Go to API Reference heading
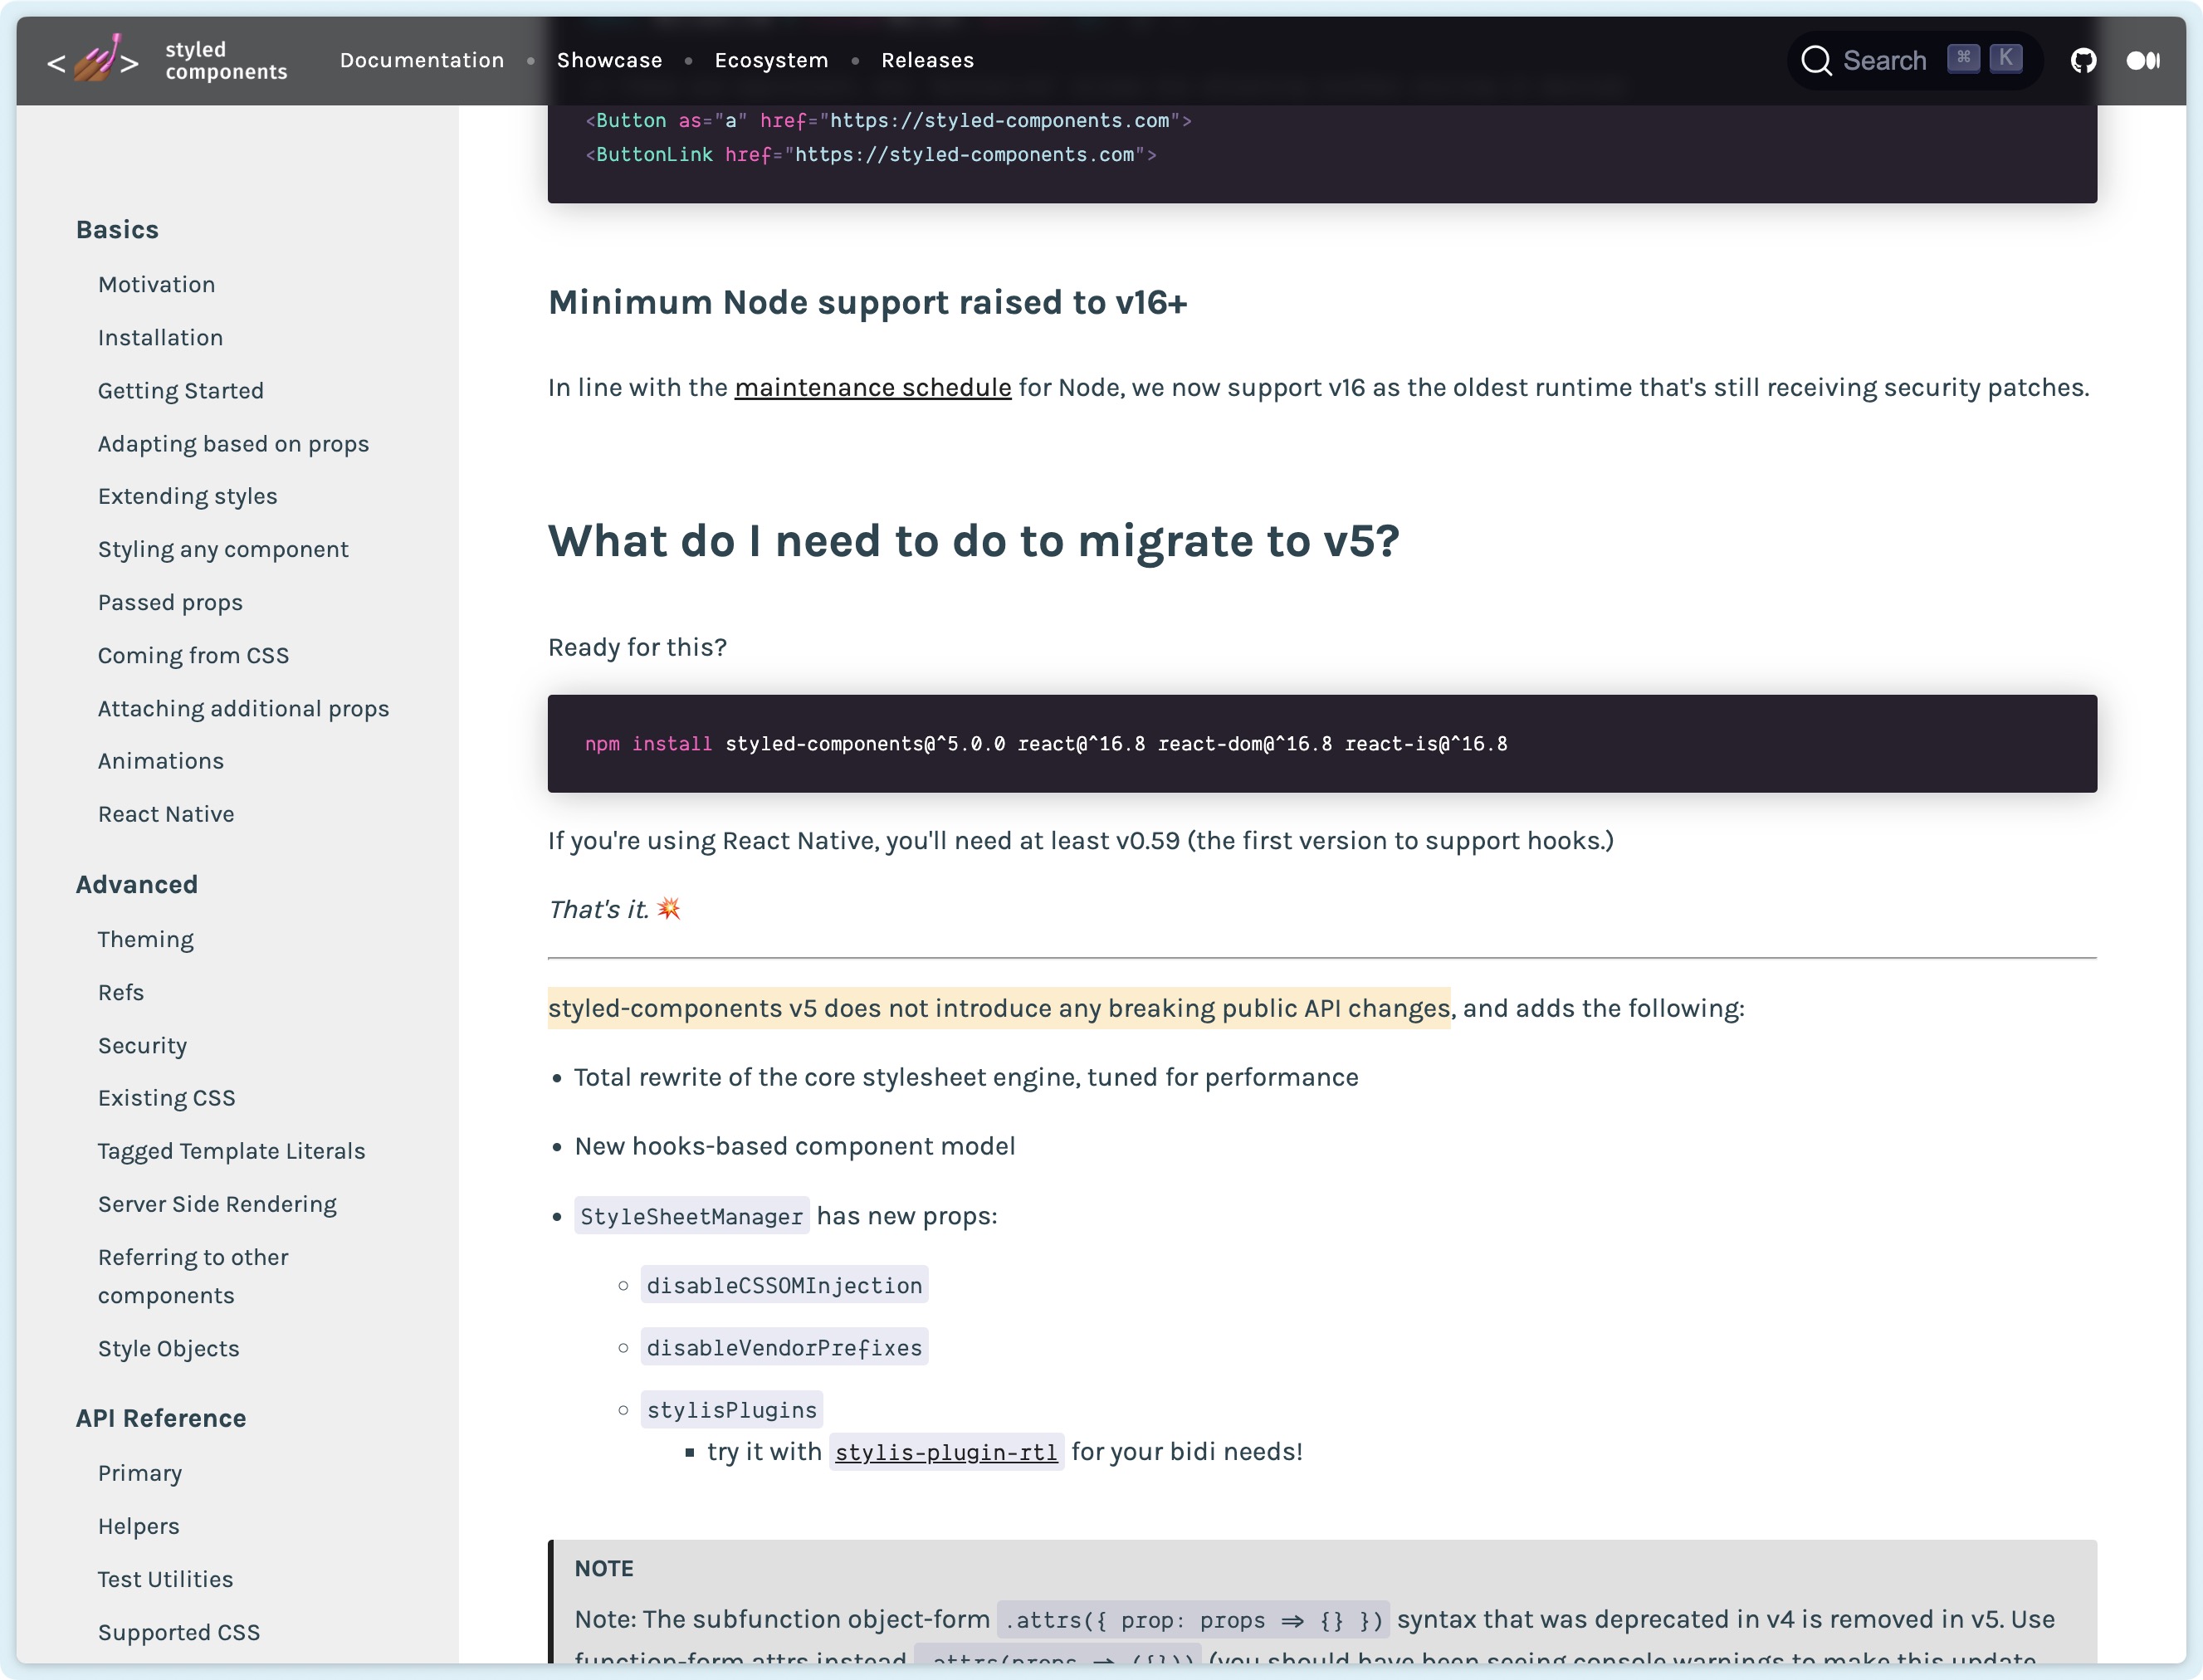This screenshot has height=1680, width=2203. pyautogui.click(x=160, y=1419)
